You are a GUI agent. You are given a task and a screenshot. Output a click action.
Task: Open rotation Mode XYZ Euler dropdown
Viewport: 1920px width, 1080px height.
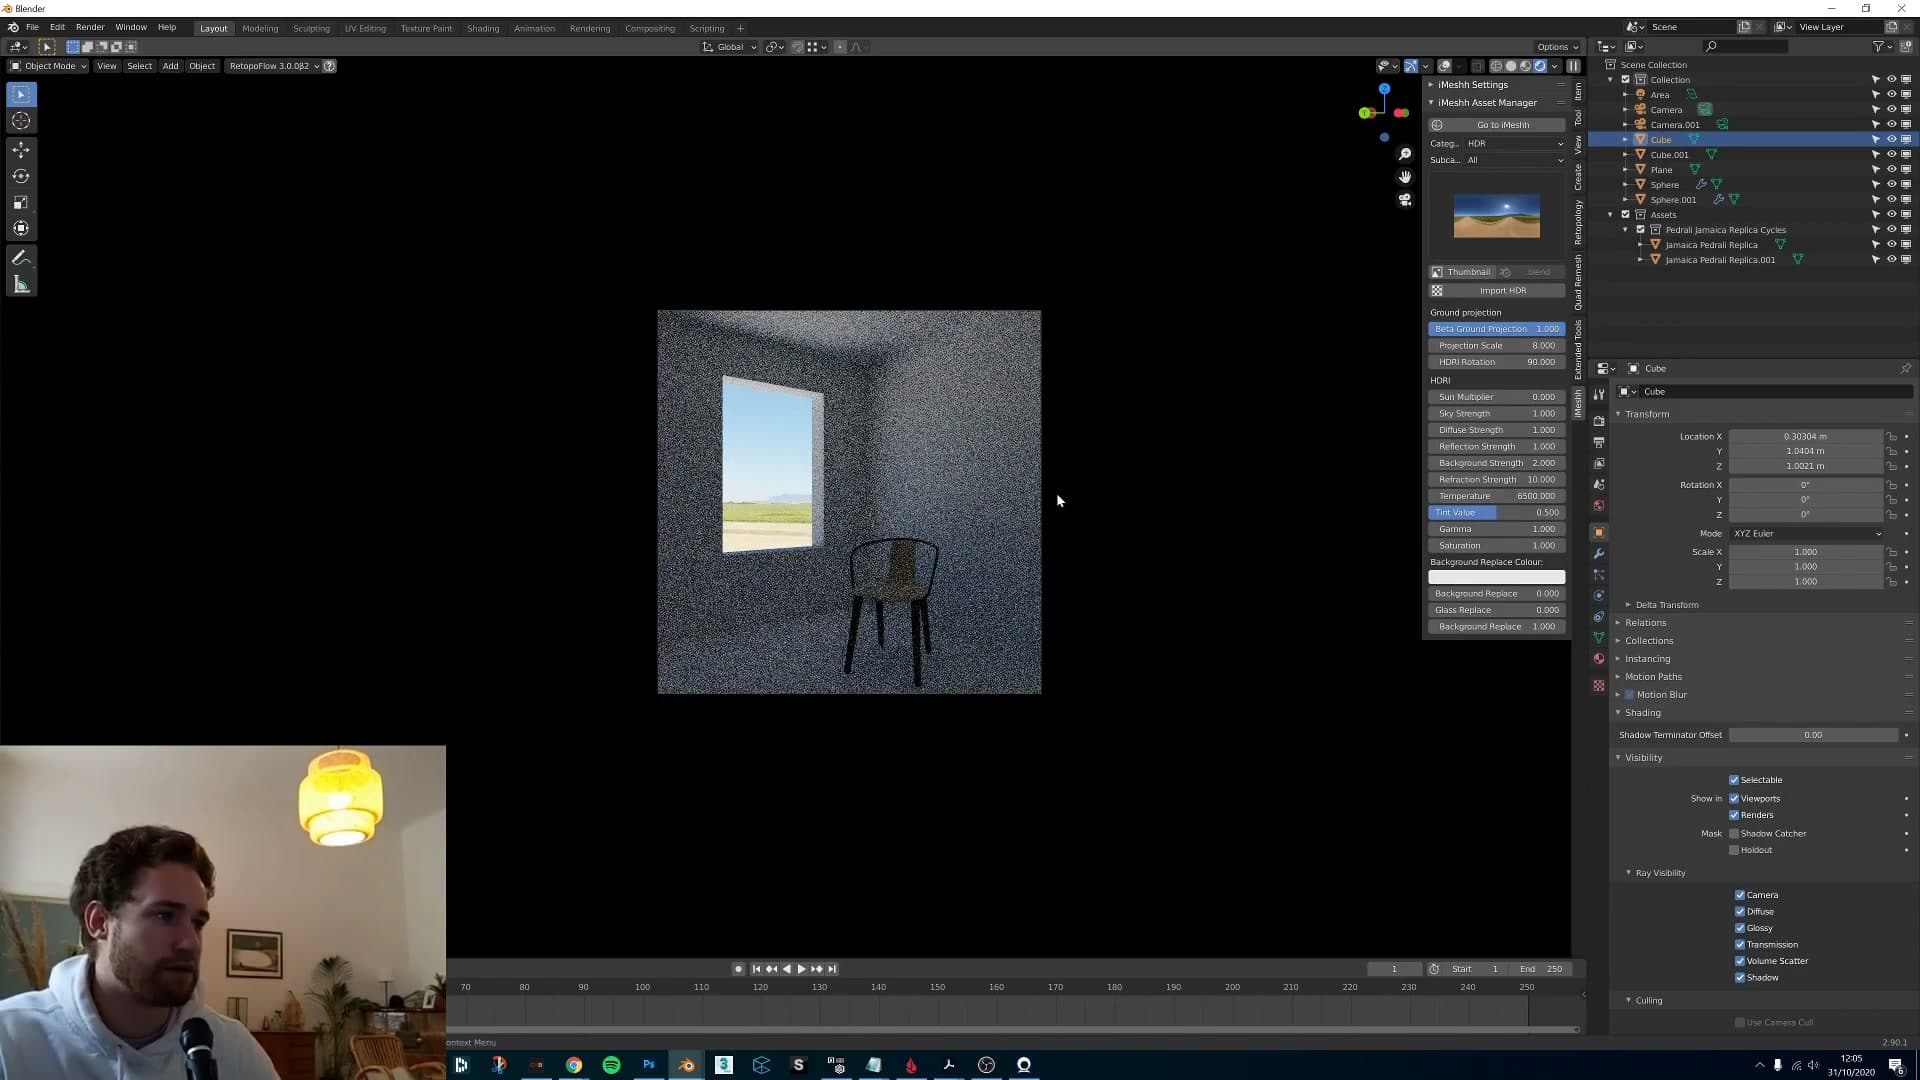1807,534
